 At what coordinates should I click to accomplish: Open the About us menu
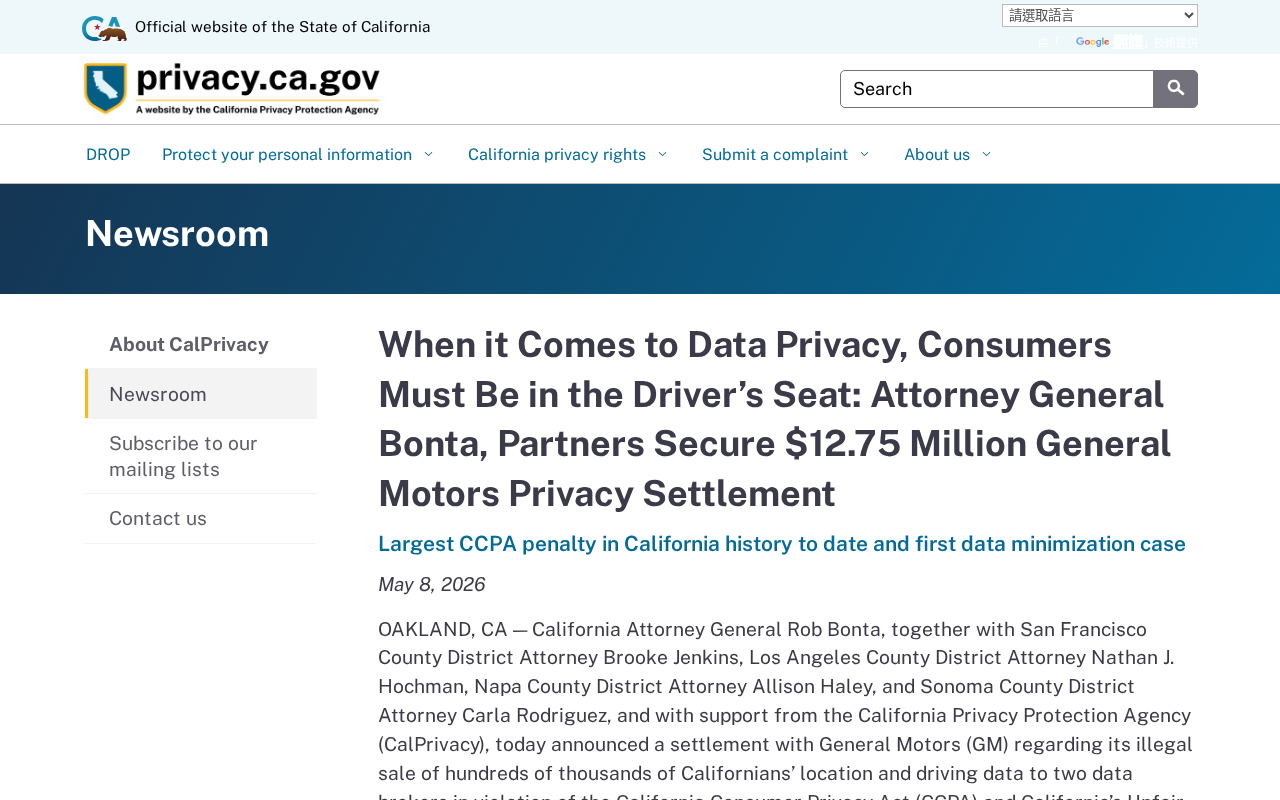point(937,154)
